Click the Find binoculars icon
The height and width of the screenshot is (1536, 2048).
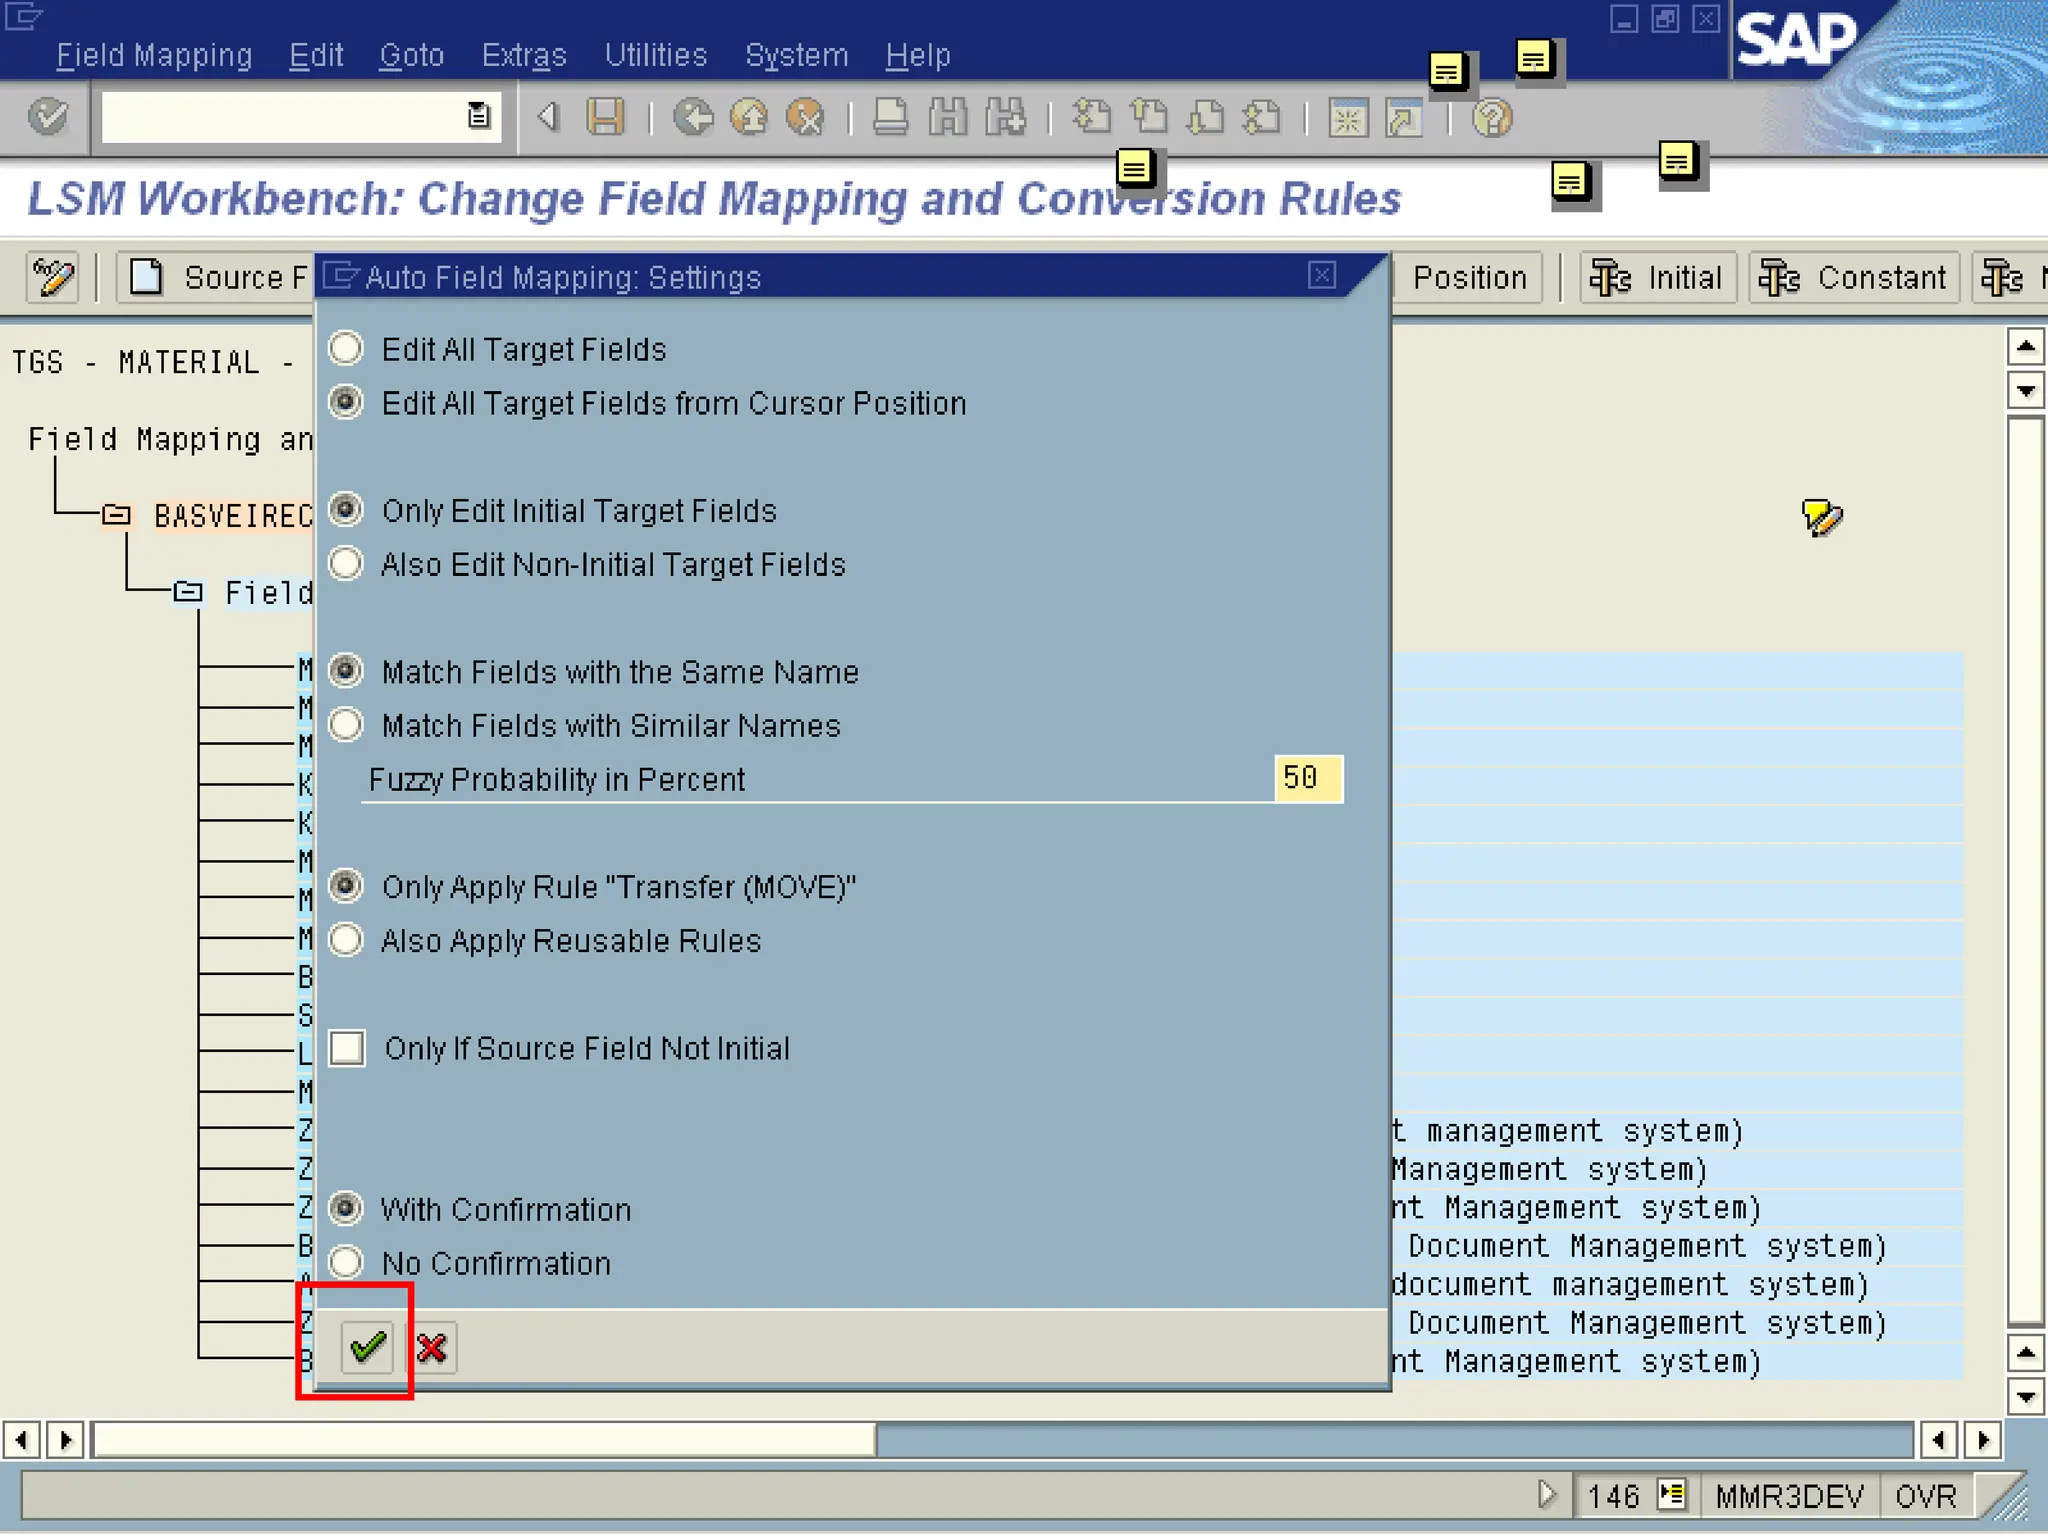(947, 117)
